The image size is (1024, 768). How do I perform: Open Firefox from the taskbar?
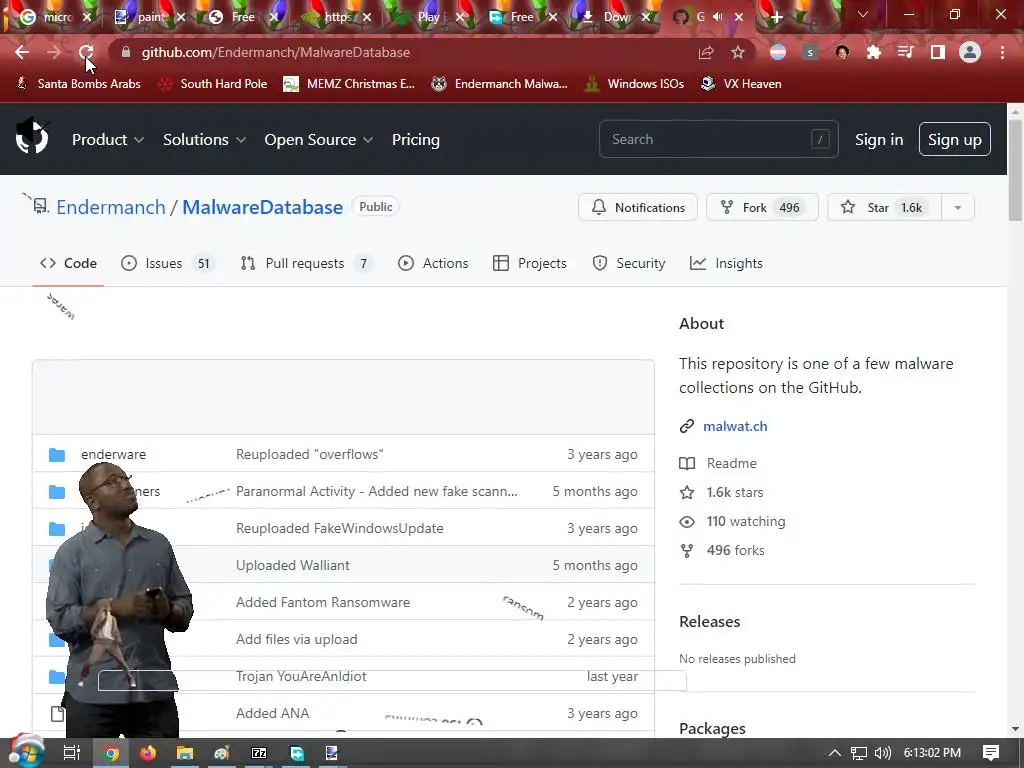148,753
